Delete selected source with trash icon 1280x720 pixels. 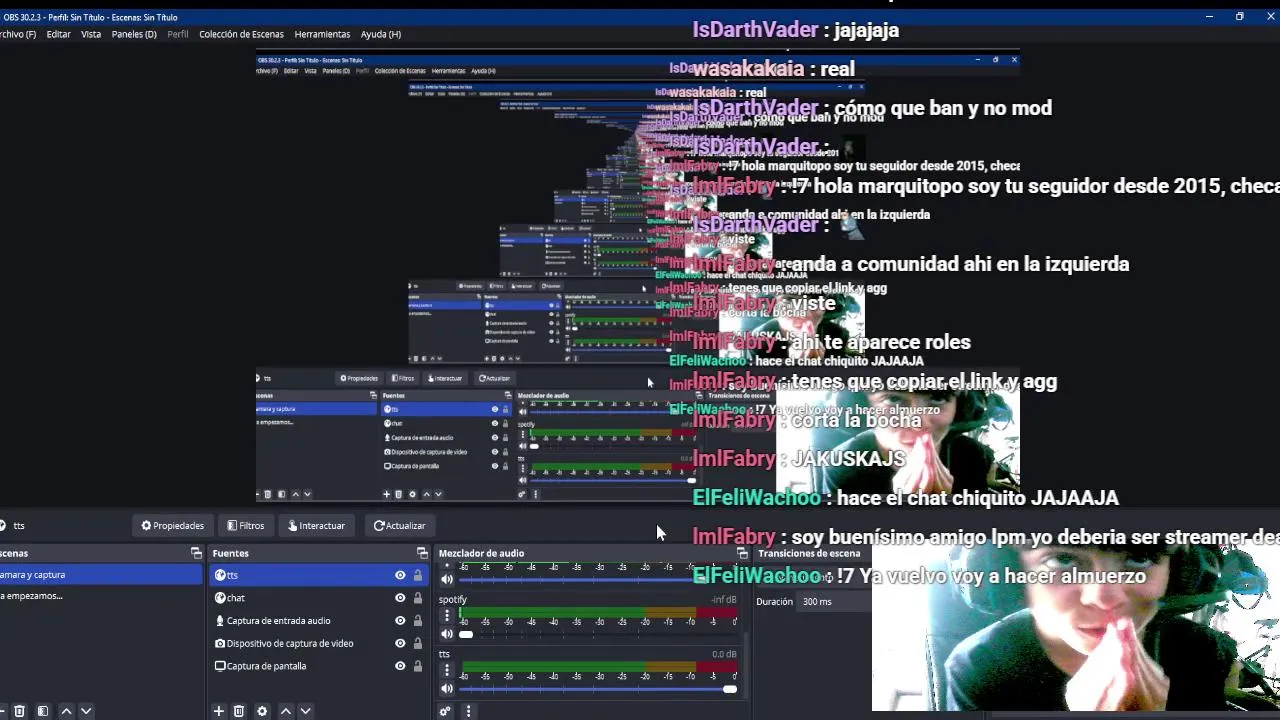[x=238, y=711]
